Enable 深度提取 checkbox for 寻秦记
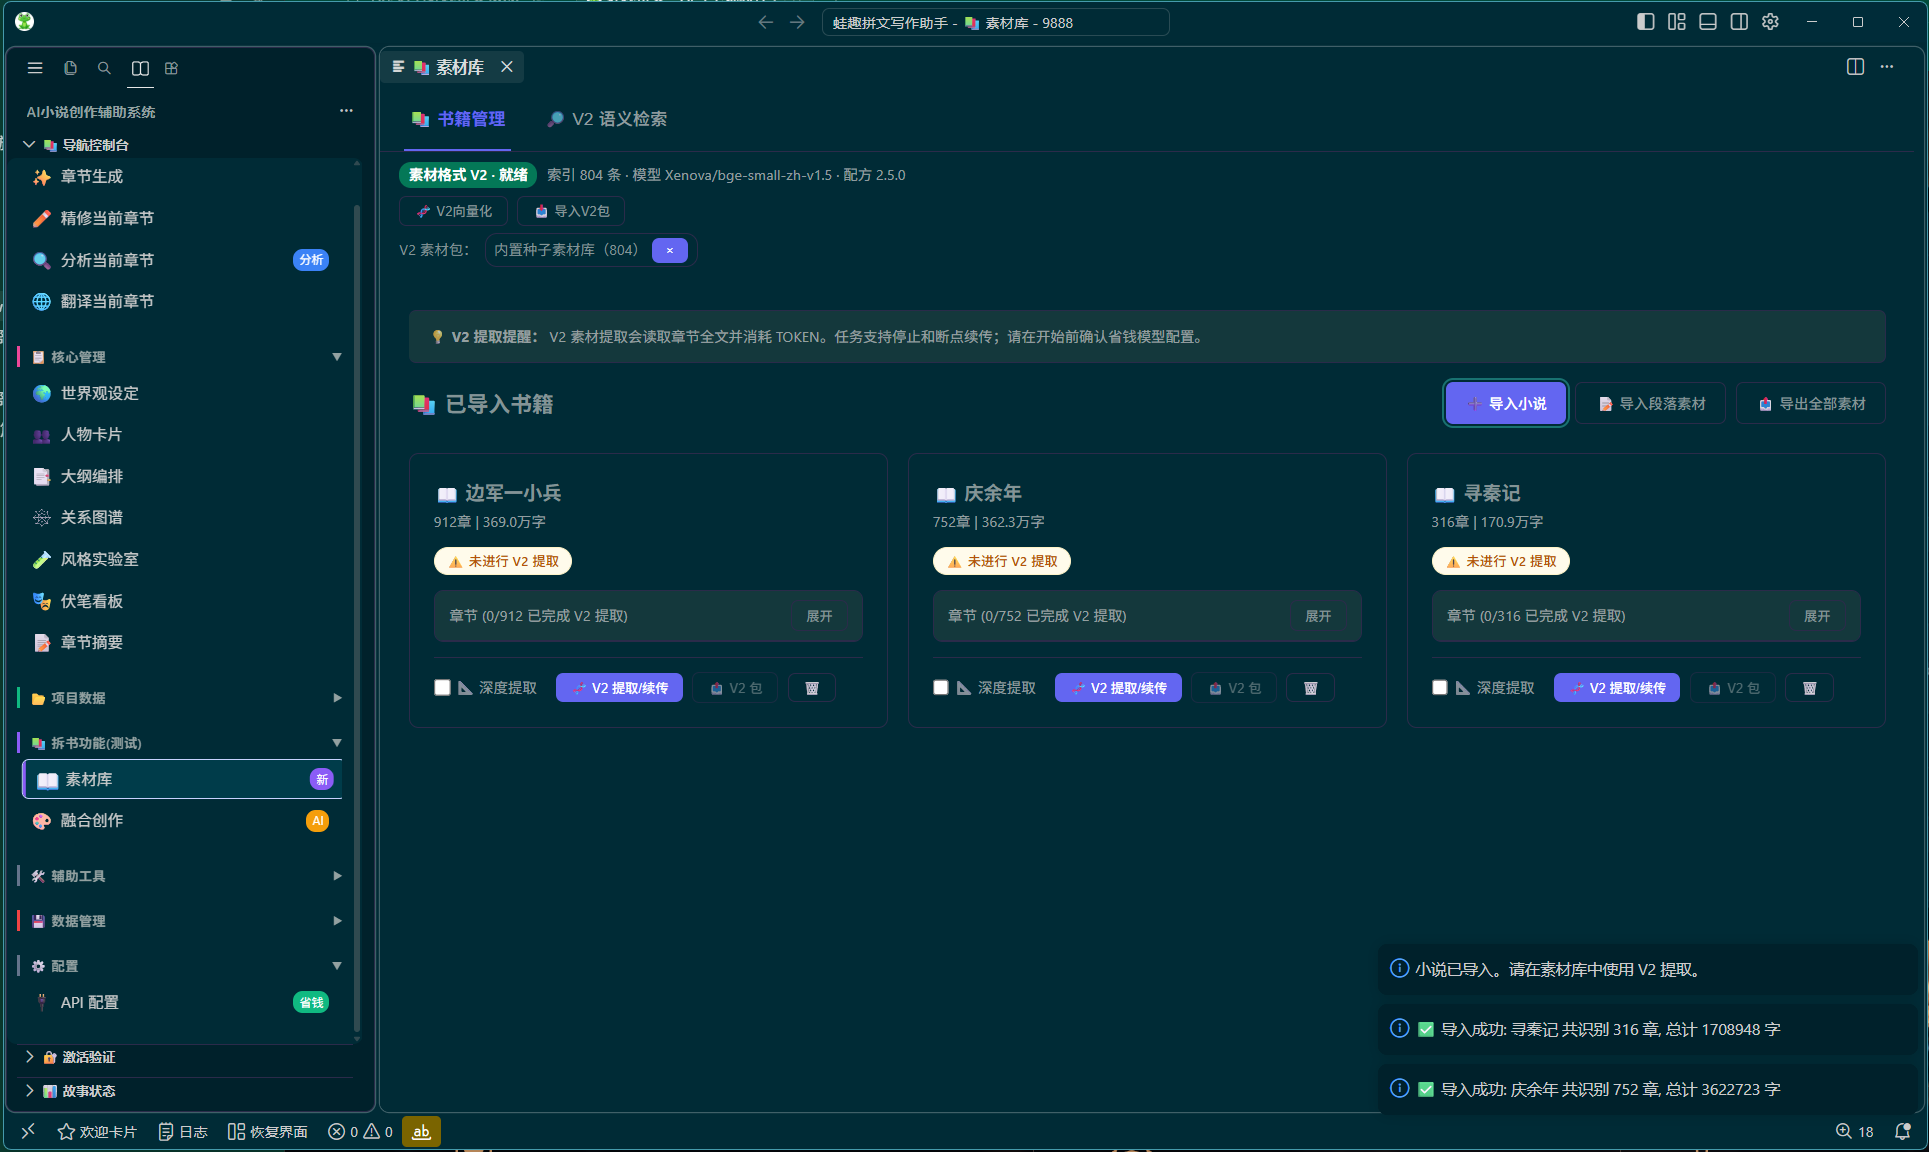 point(1439,687)
